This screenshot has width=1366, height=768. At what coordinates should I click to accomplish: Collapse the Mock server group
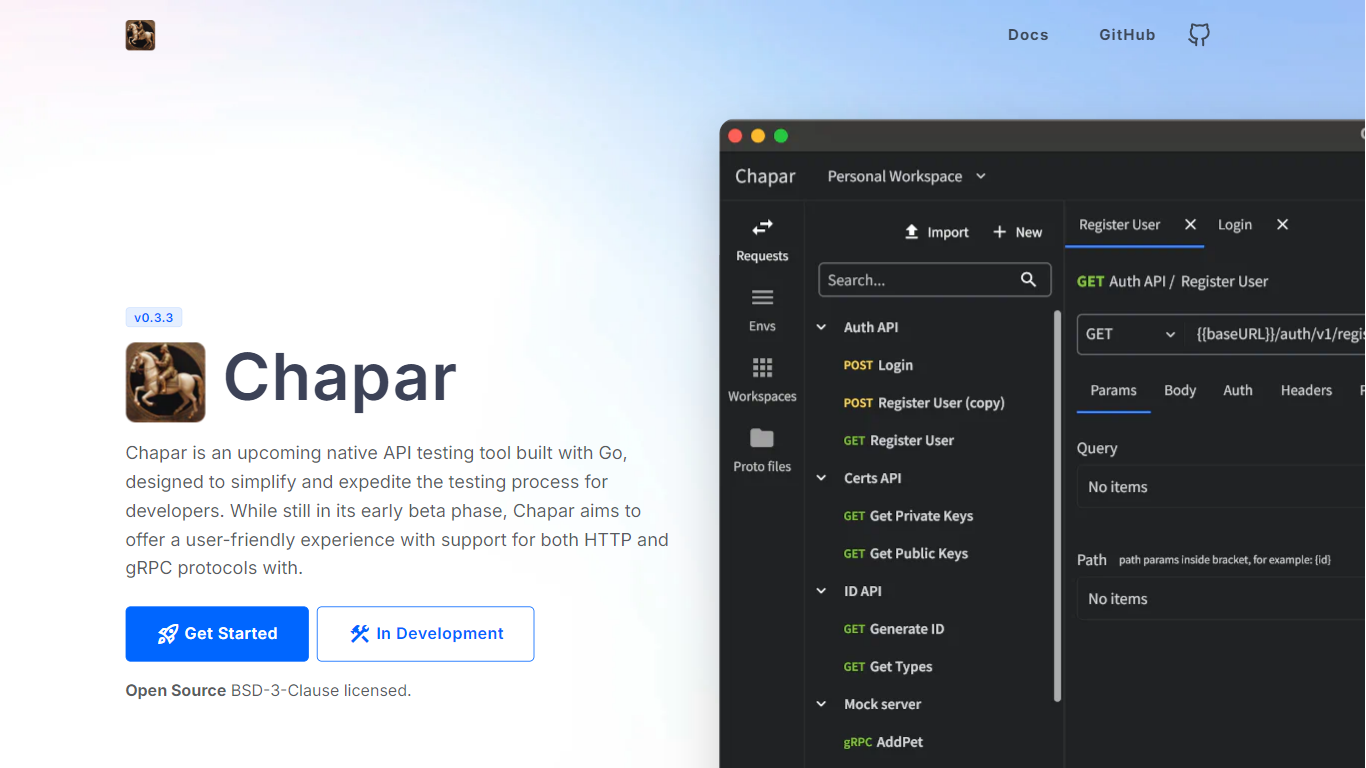(x=822, y=704)
